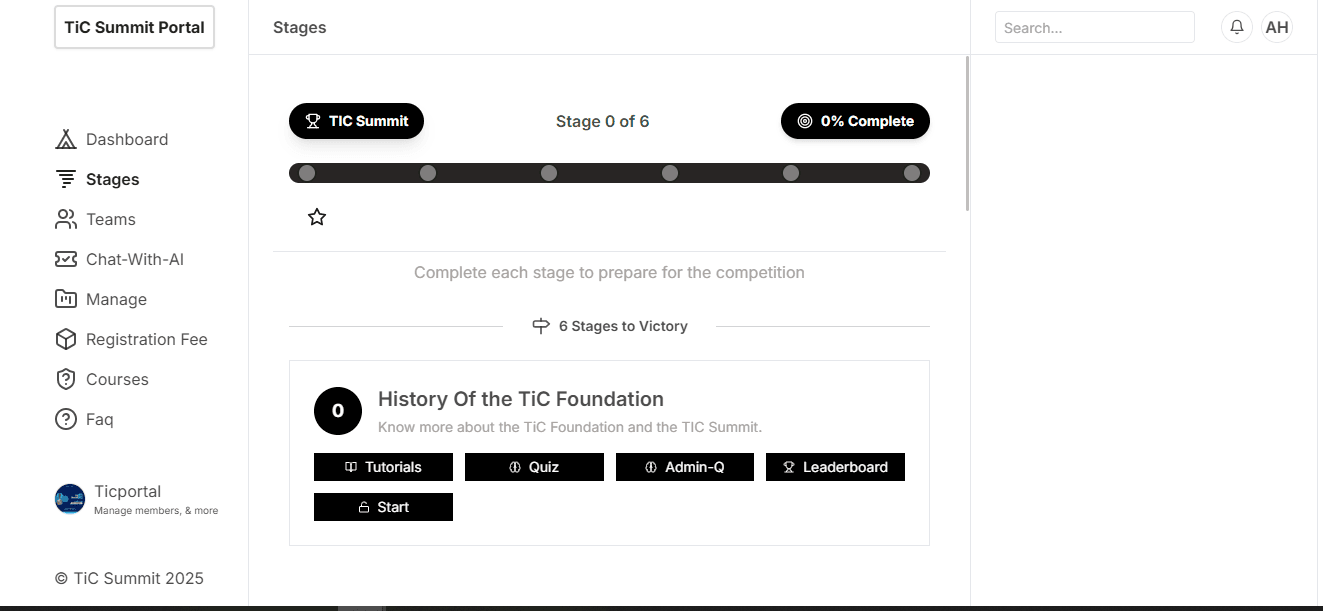Click the Ticportal logo avatar
Viewport: 1323px width, 611px height.
(70, 499)
